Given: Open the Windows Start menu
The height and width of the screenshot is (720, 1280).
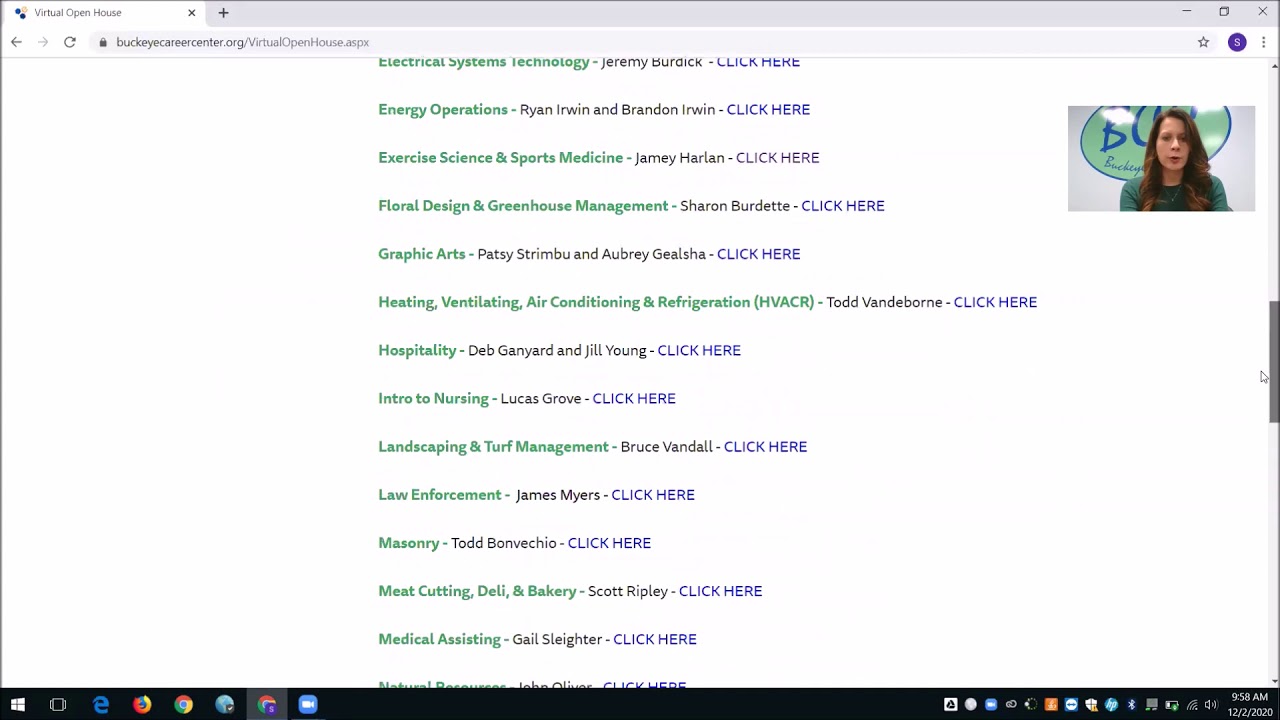Looking at the screenshot, I should tap(18, 705).
